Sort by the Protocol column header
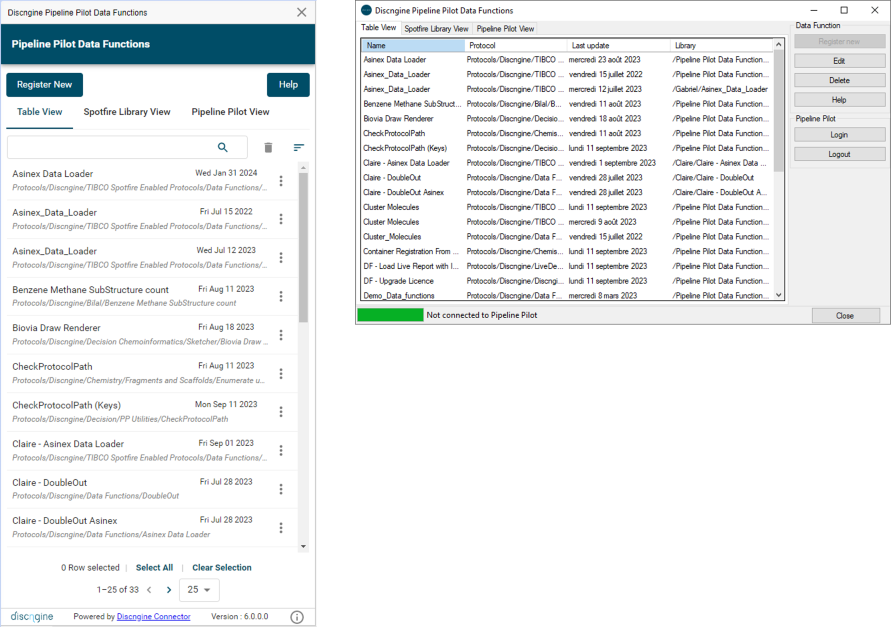The height and width of the screenshot is (627, 891). click(x=516, y=45)
